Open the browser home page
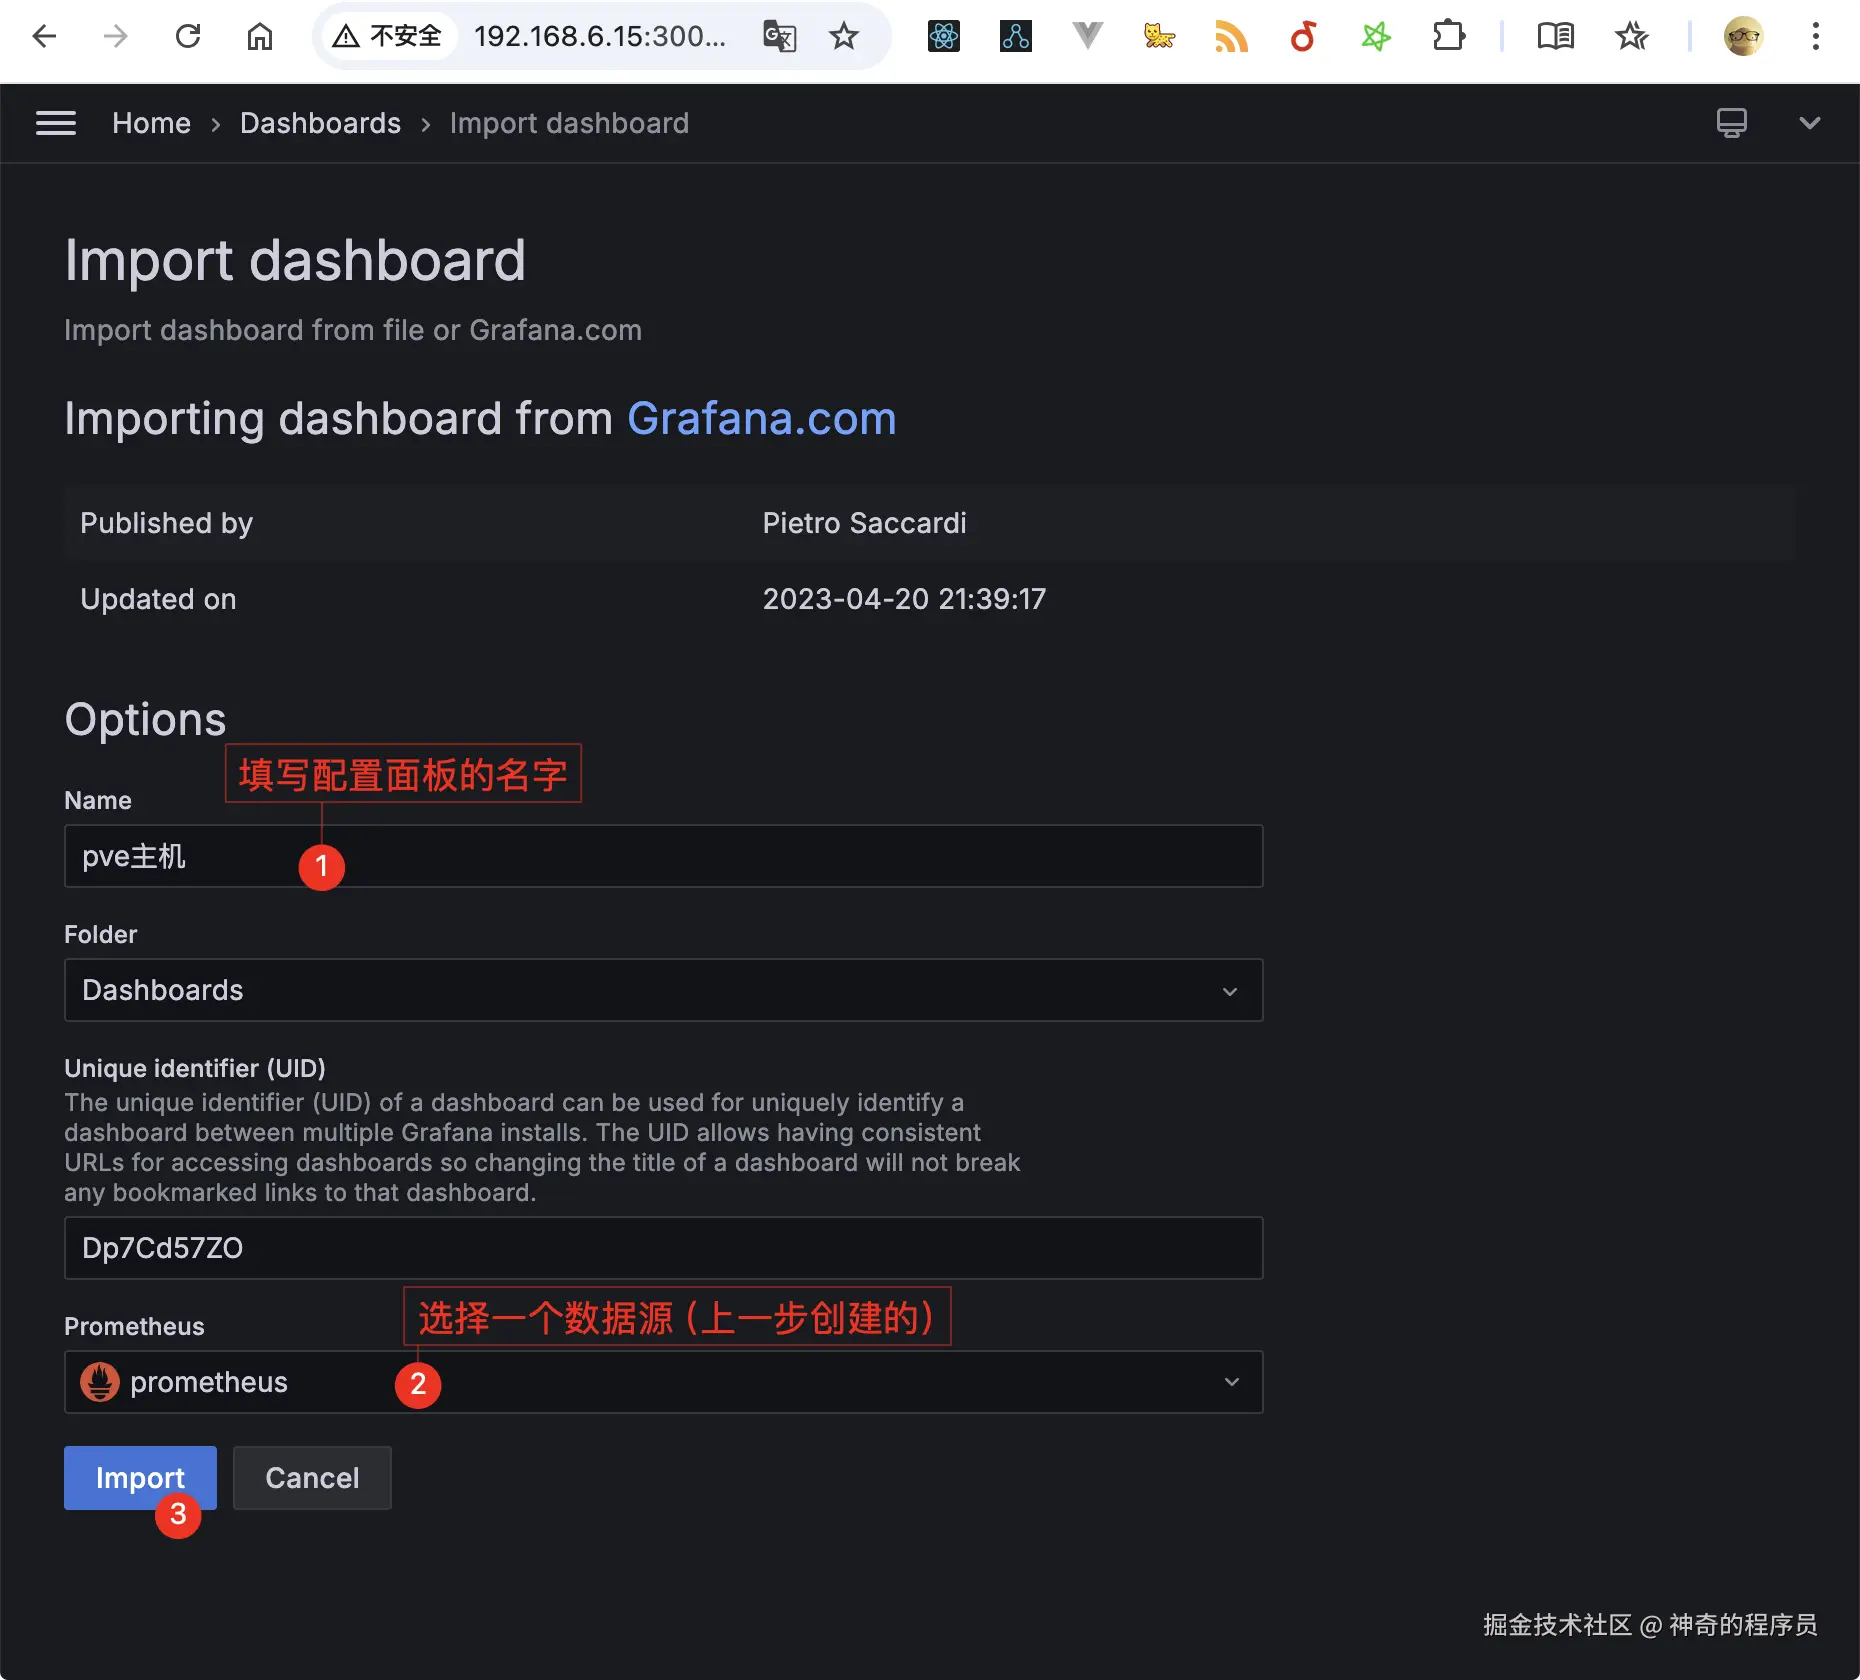 point(260,37)
